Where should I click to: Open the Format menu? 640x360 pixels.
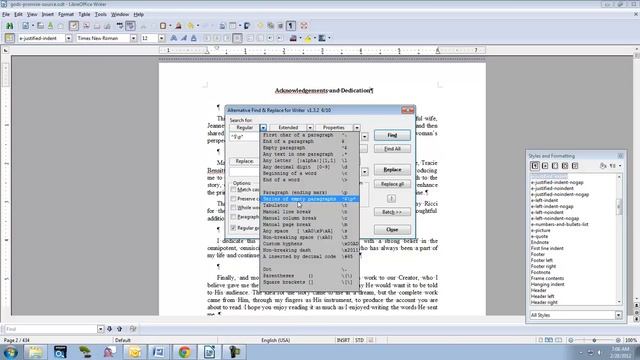(x=66, y=14)
